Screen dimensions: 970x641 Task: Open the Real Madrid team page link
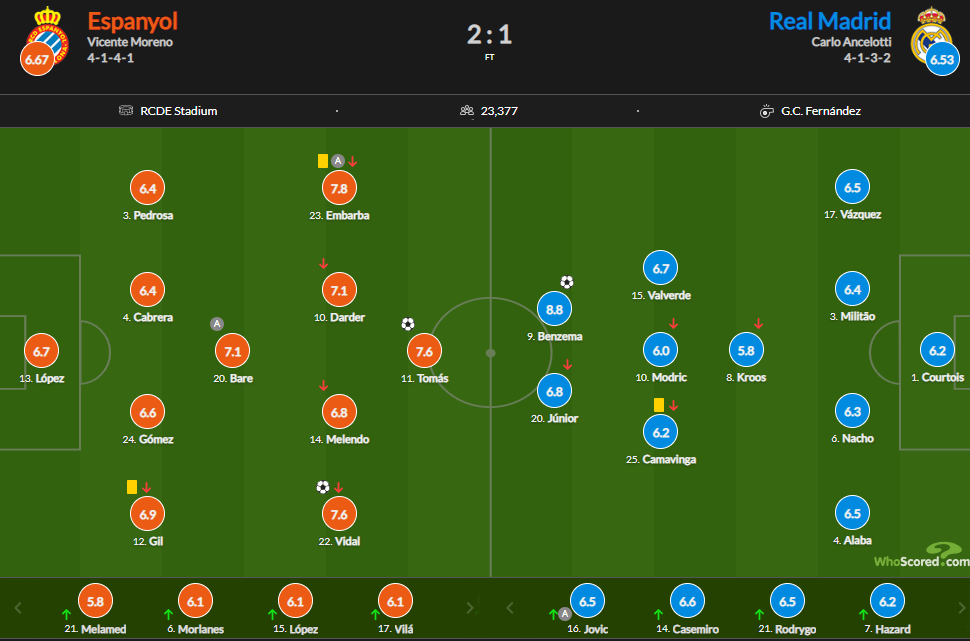[x=830, y=21]
